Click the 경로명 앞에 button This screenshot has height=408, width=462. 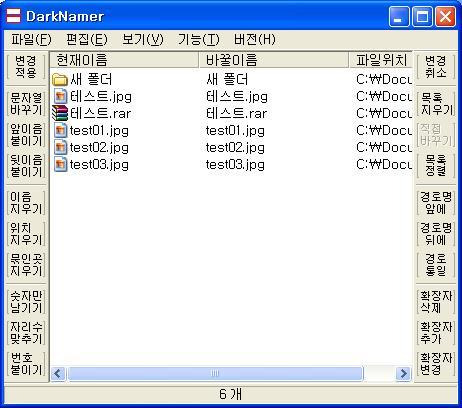tap(436, 203)
